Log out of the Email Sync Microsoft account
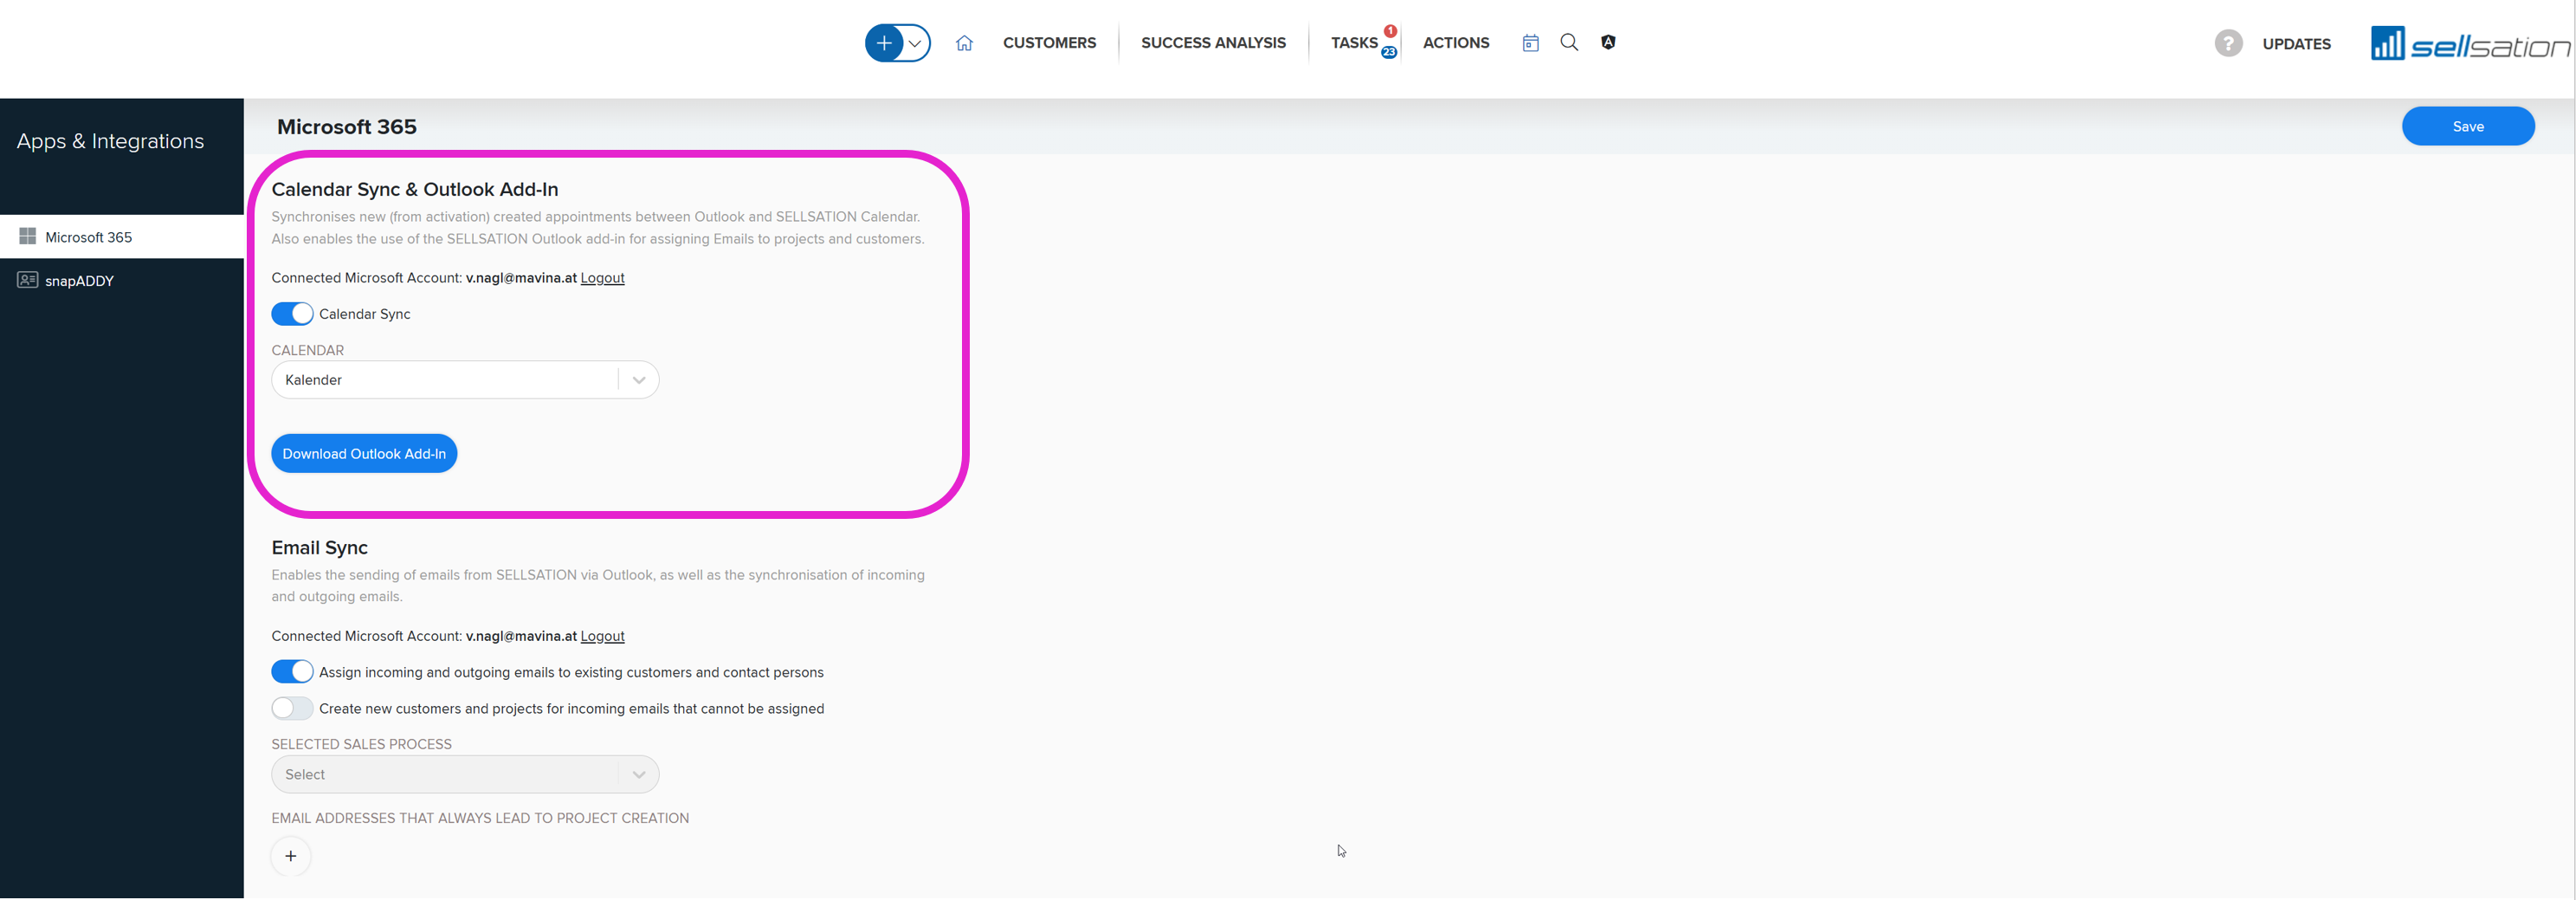2576x900 pixels. click(x=602, y=636)
